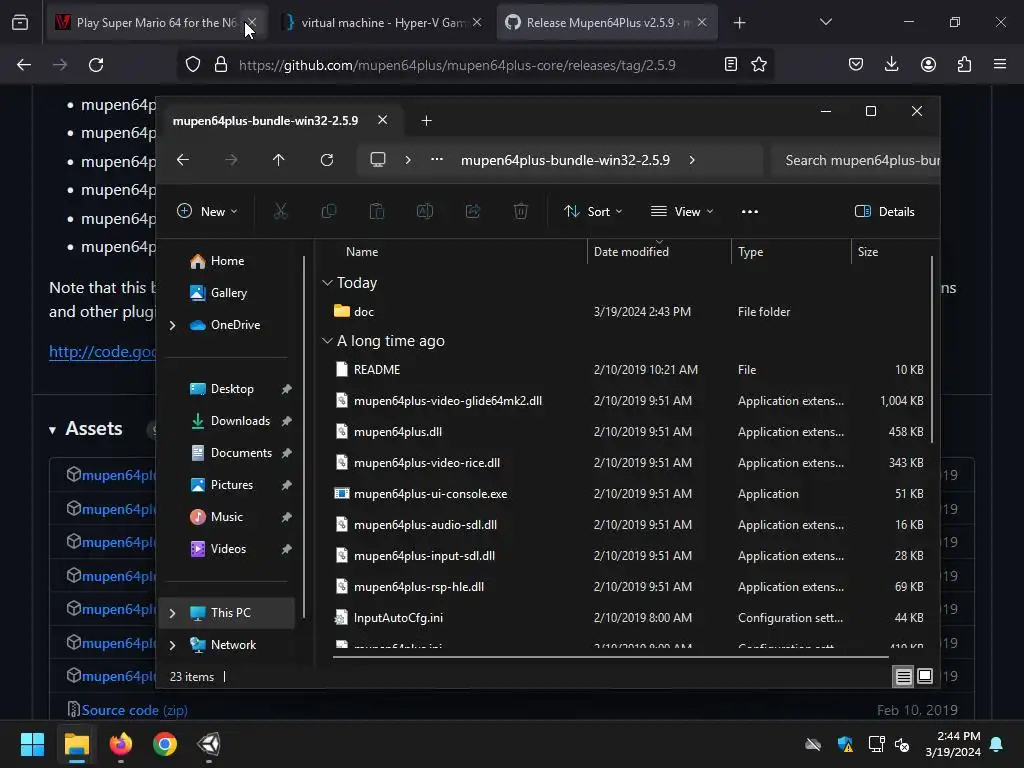This screenshot has width=1024, height=768.
Task: Select mupen64plus-ui-console.exe file
Action: pos(430,494)
